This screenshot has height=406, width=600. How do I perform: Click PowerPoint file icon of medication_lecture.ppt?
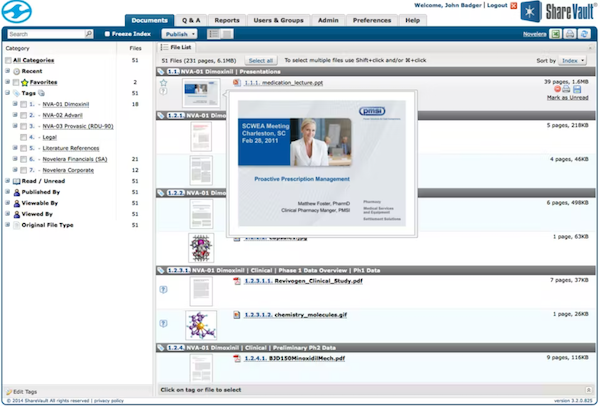tap(237, 82)
